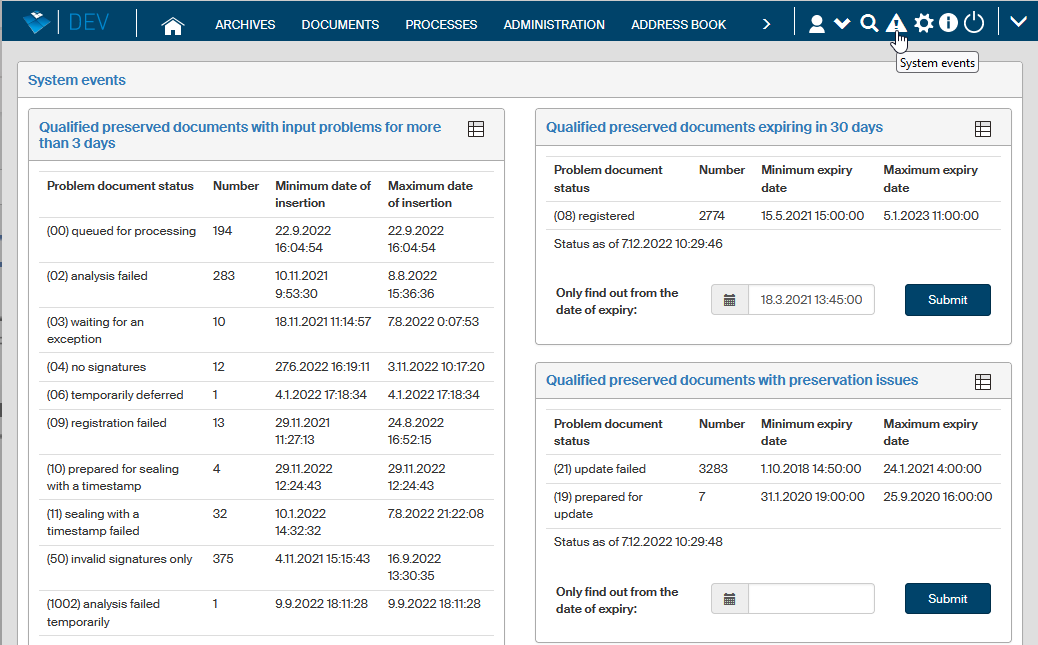Open calendar picker in preservation issues panel
Screen dimensions: 1038x645
coord(730,599)
